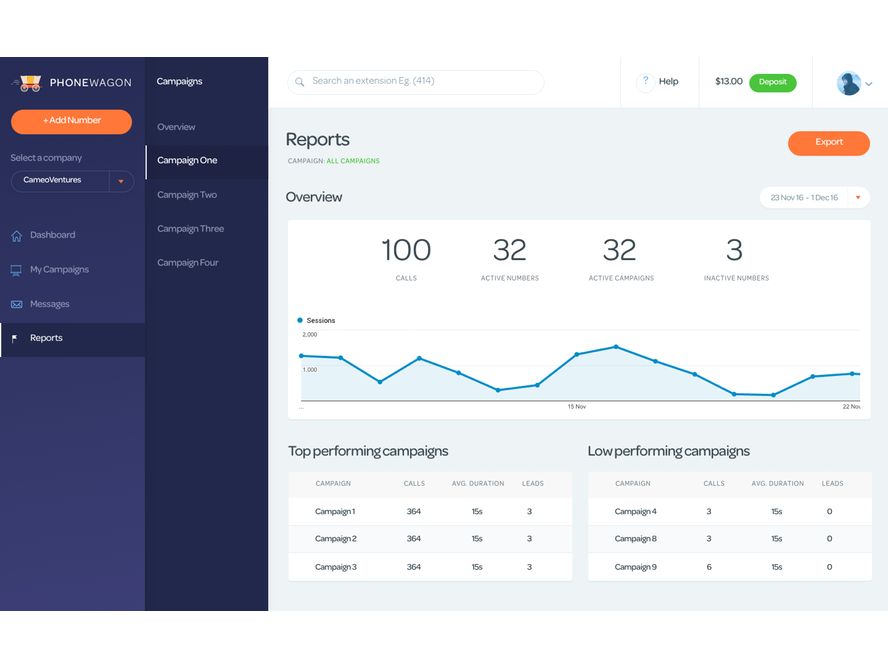Click the Dashboard home icon
Image resolution: width=888 pixels, height=666 pixels.
[16, 236]
